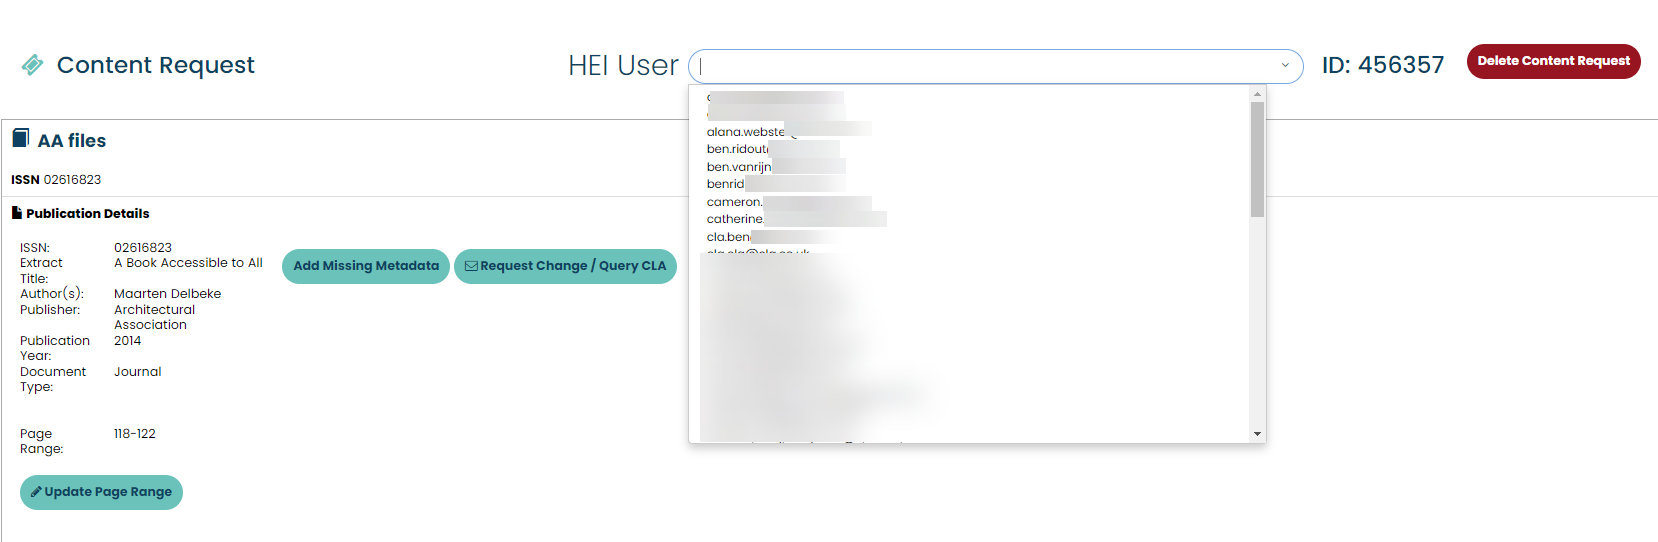Select the catherine entry in the user list
This screenshot has height=542, width=1658.
(735, 219)
